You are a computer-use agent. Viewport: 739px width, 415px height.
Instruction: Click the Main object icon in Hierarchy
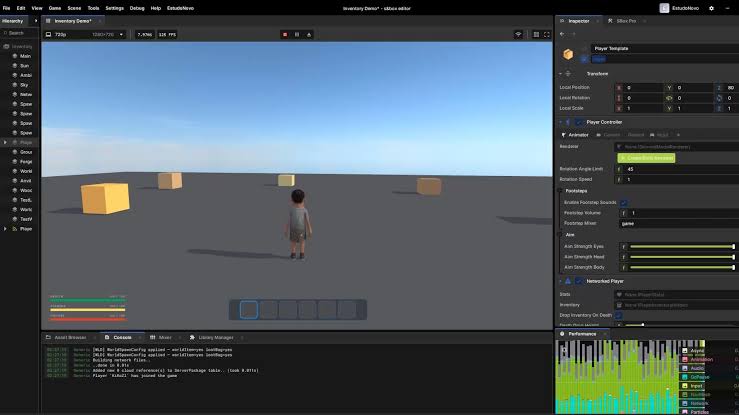pos(15,56)
